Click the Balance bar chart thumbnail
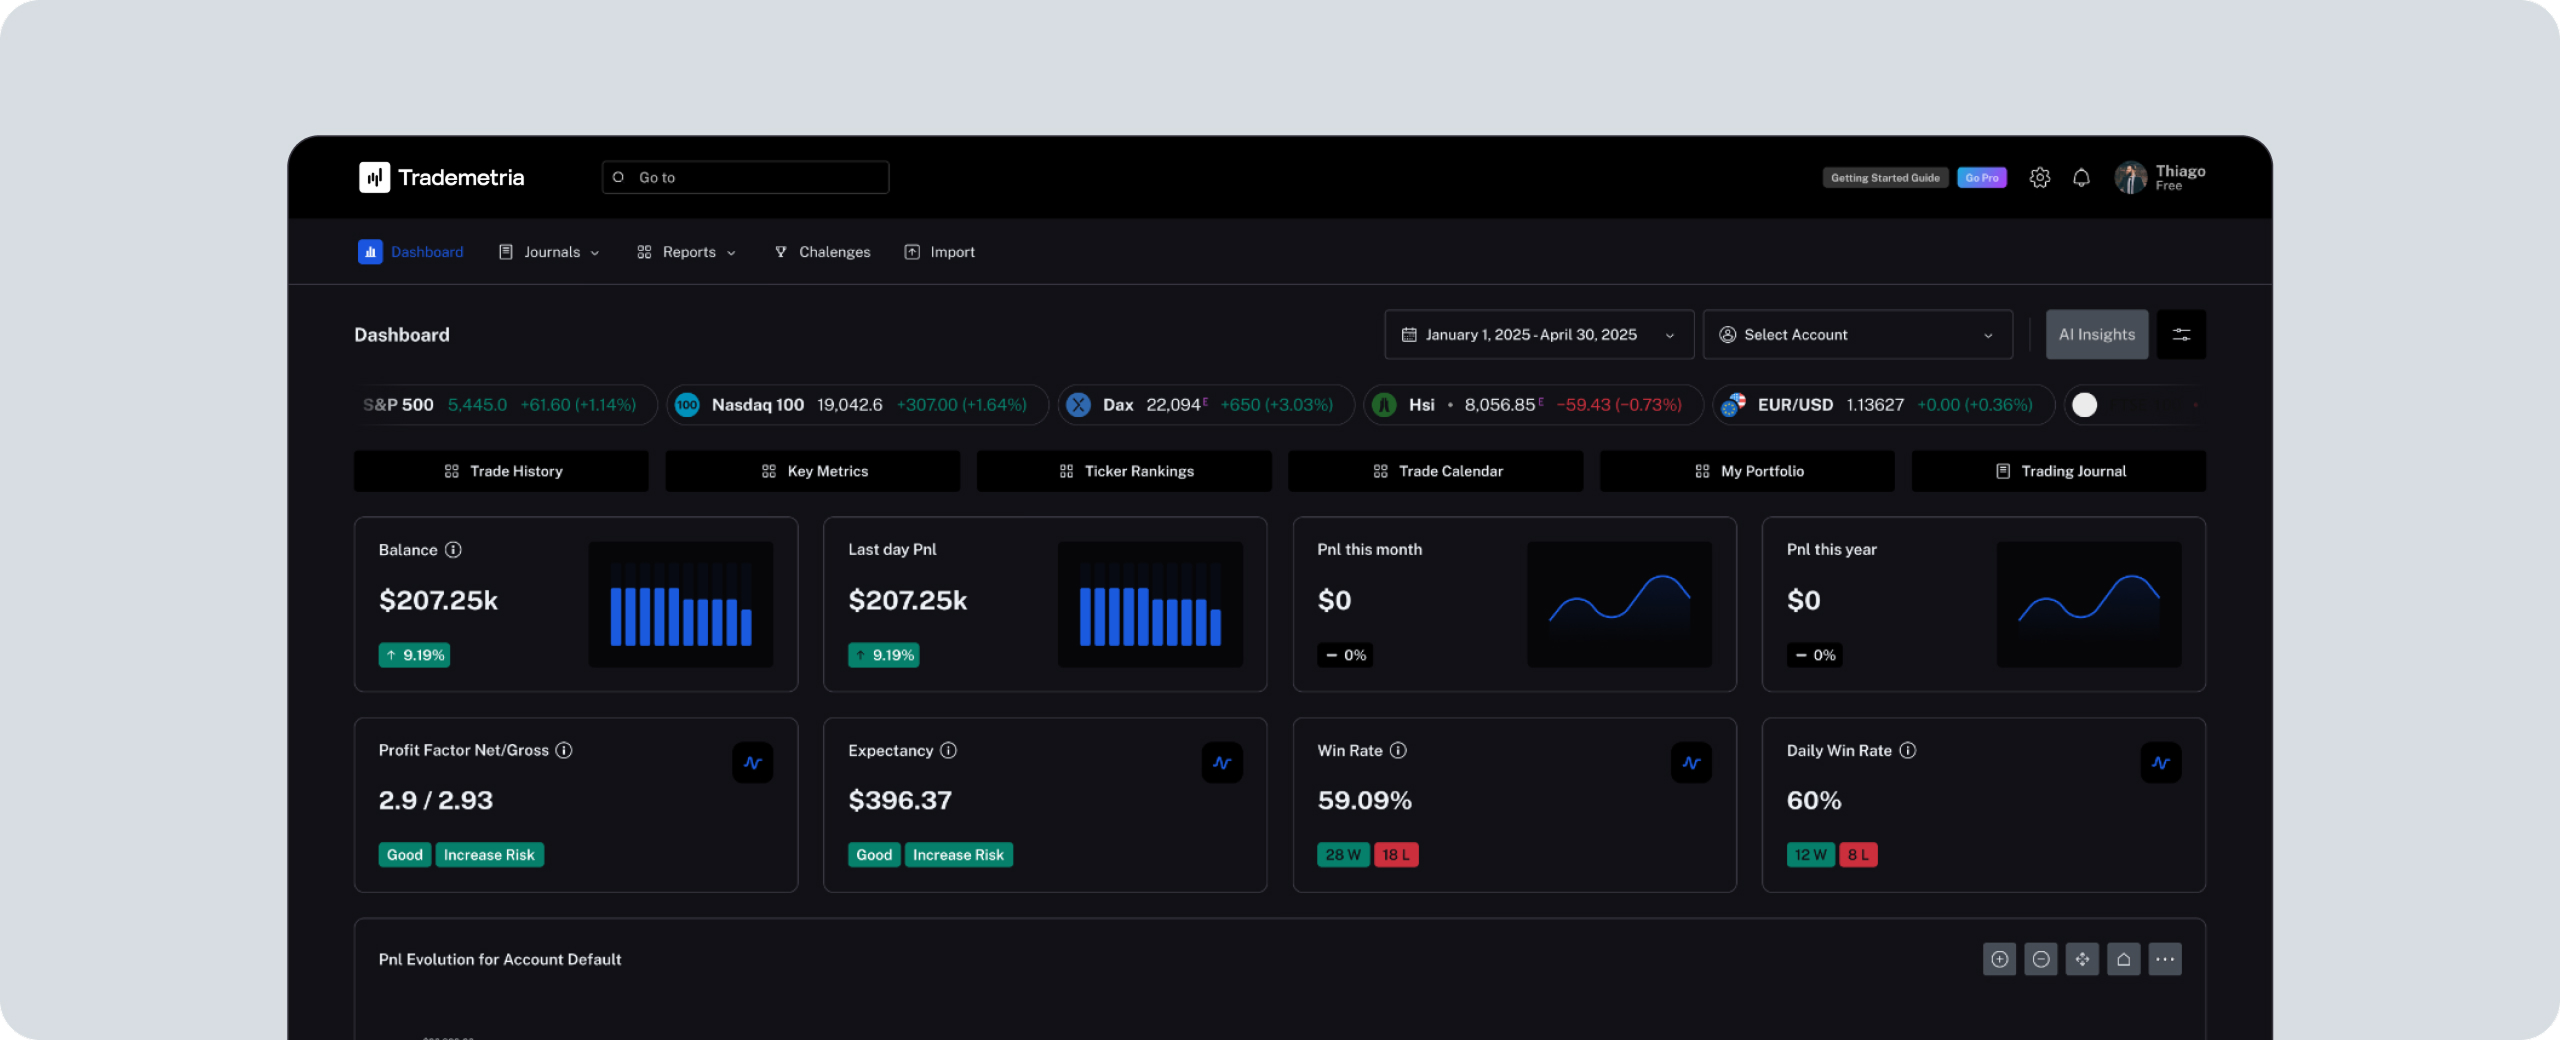 [680, 605]
